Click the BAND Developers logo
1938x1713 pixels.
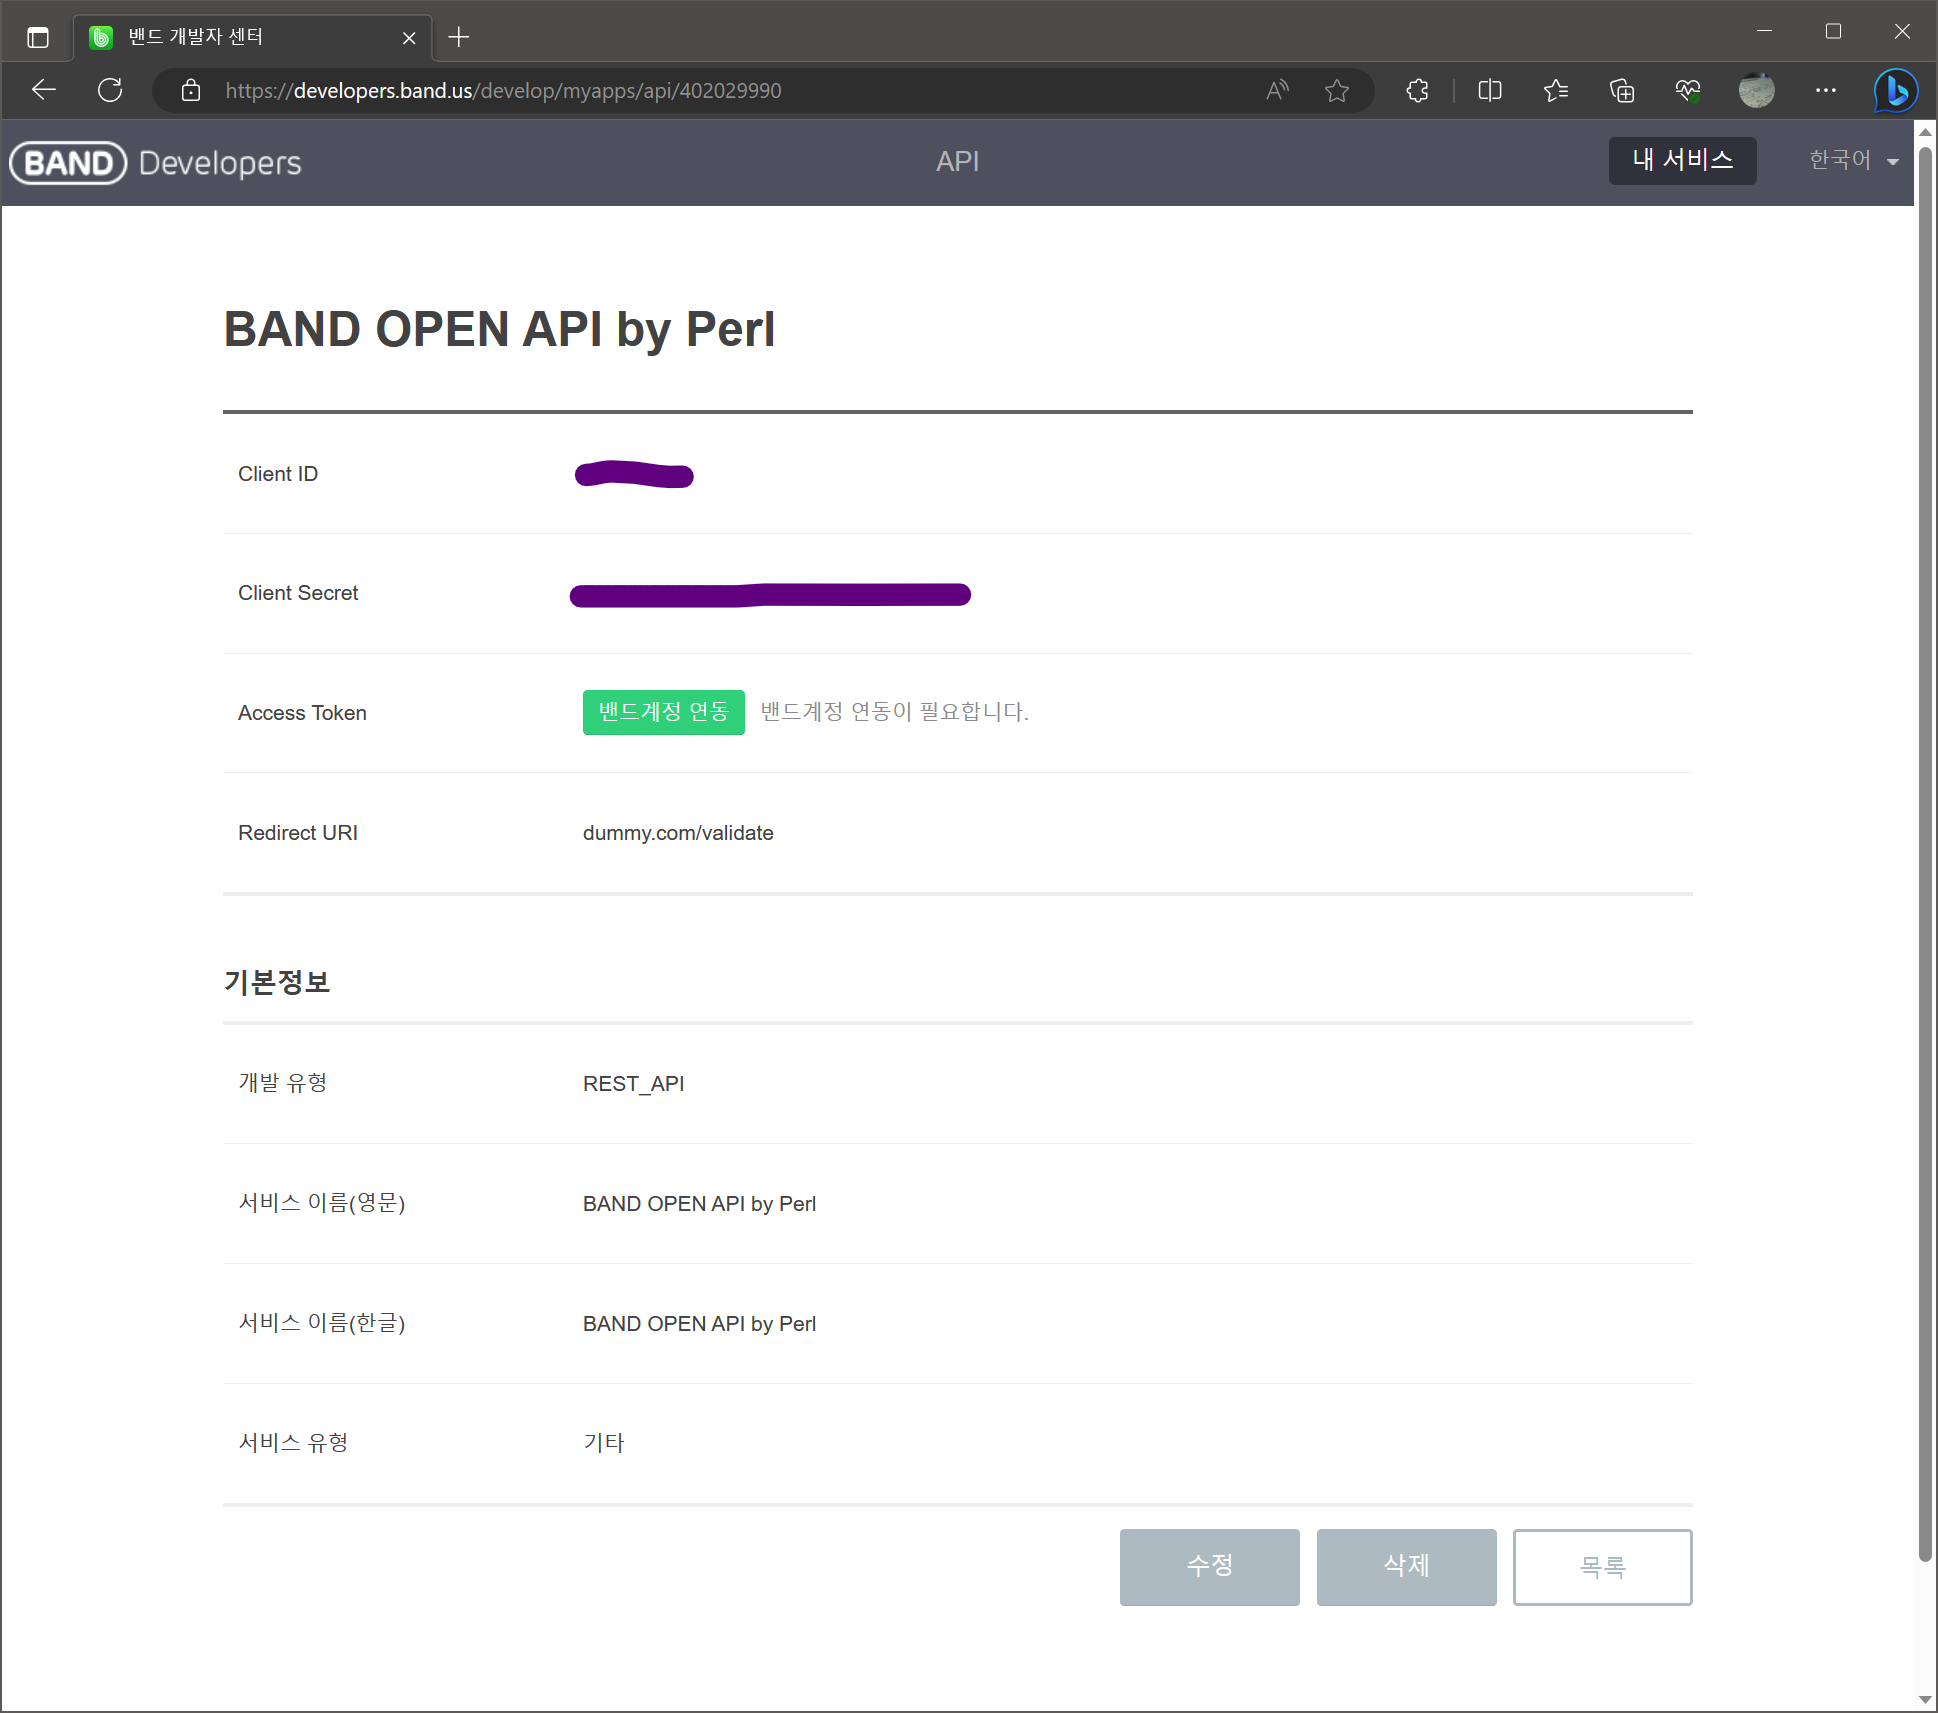click(156, 163)
